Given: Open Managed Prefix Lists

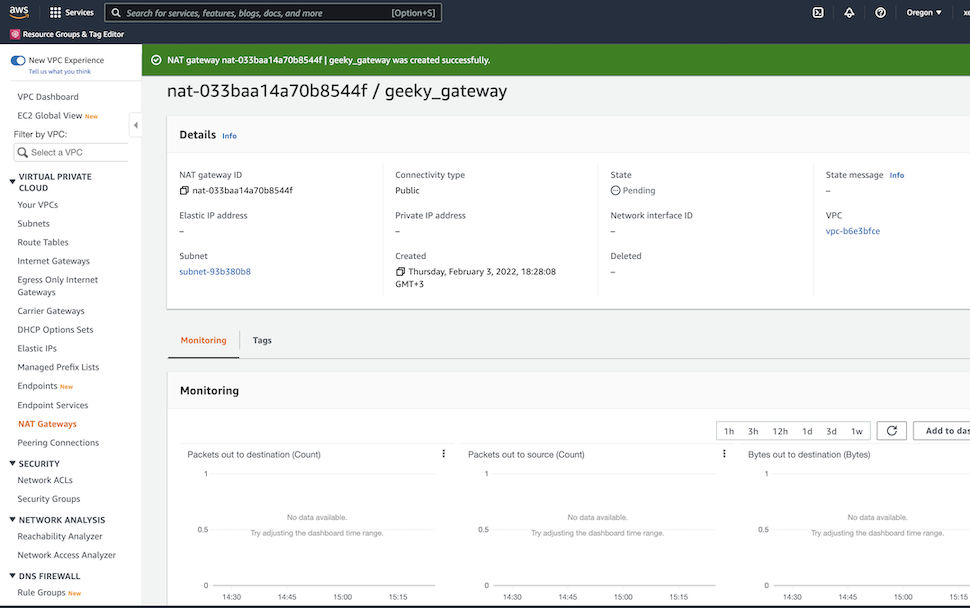Looking at the screenshot, I should (58, 367).
